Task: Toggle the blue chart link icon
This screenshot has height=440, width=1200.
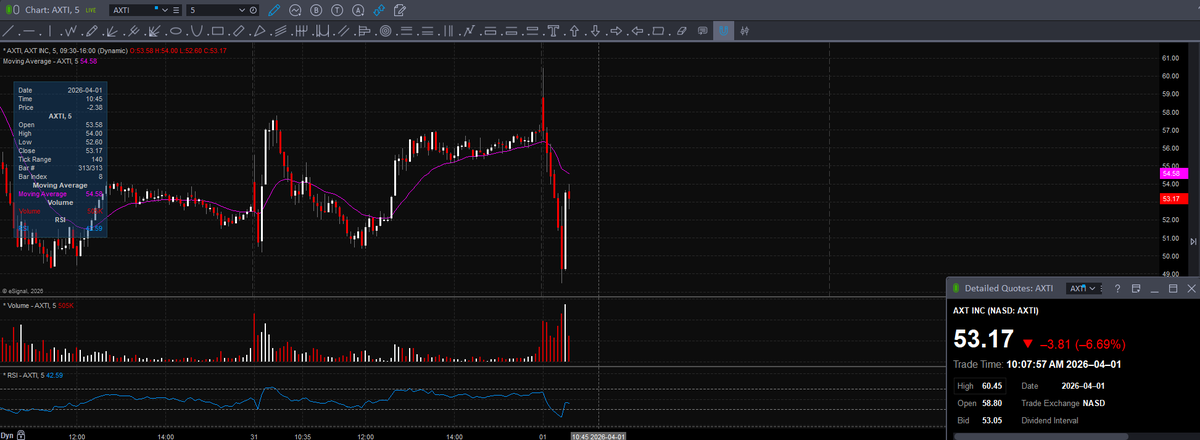Action: (379, 9)
